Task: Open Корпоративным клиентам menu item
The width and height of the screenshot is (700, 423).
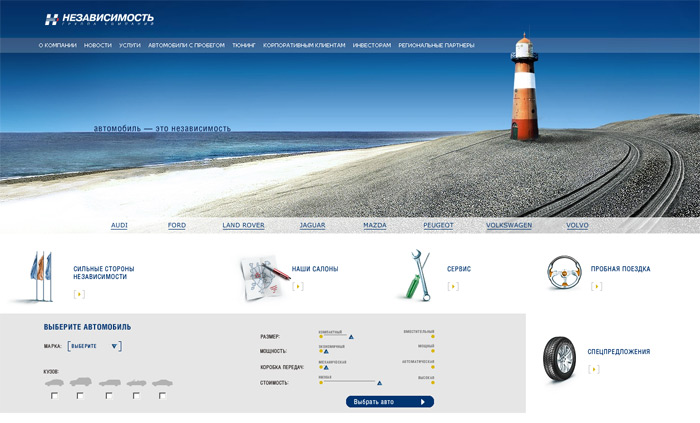Action: (x=304, y=46)
